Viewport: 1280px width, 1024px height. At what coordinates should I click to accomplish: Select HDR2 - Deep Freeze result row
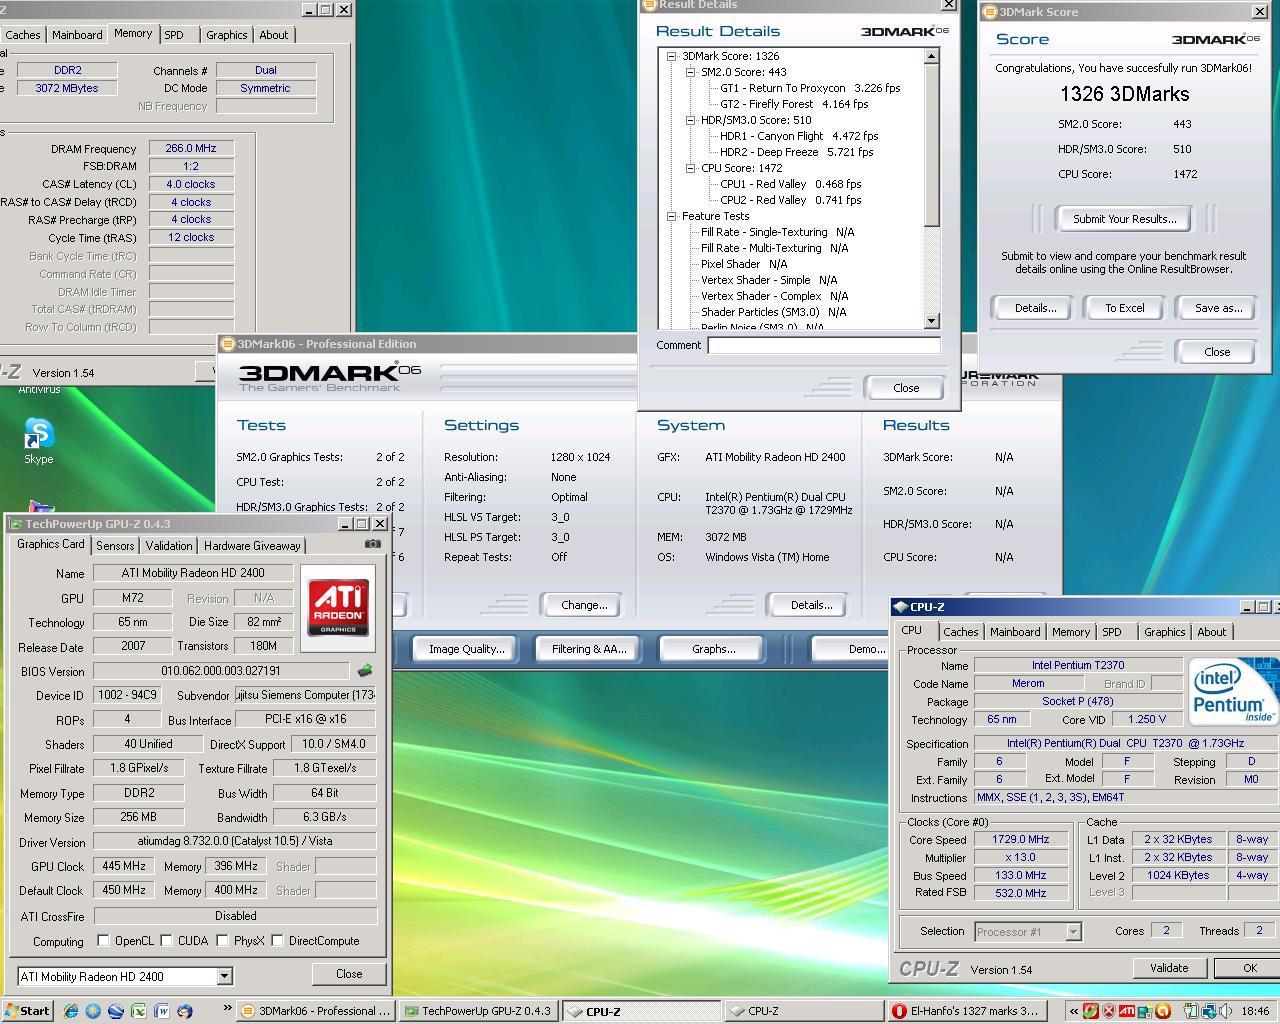click(x=797, y=152)
